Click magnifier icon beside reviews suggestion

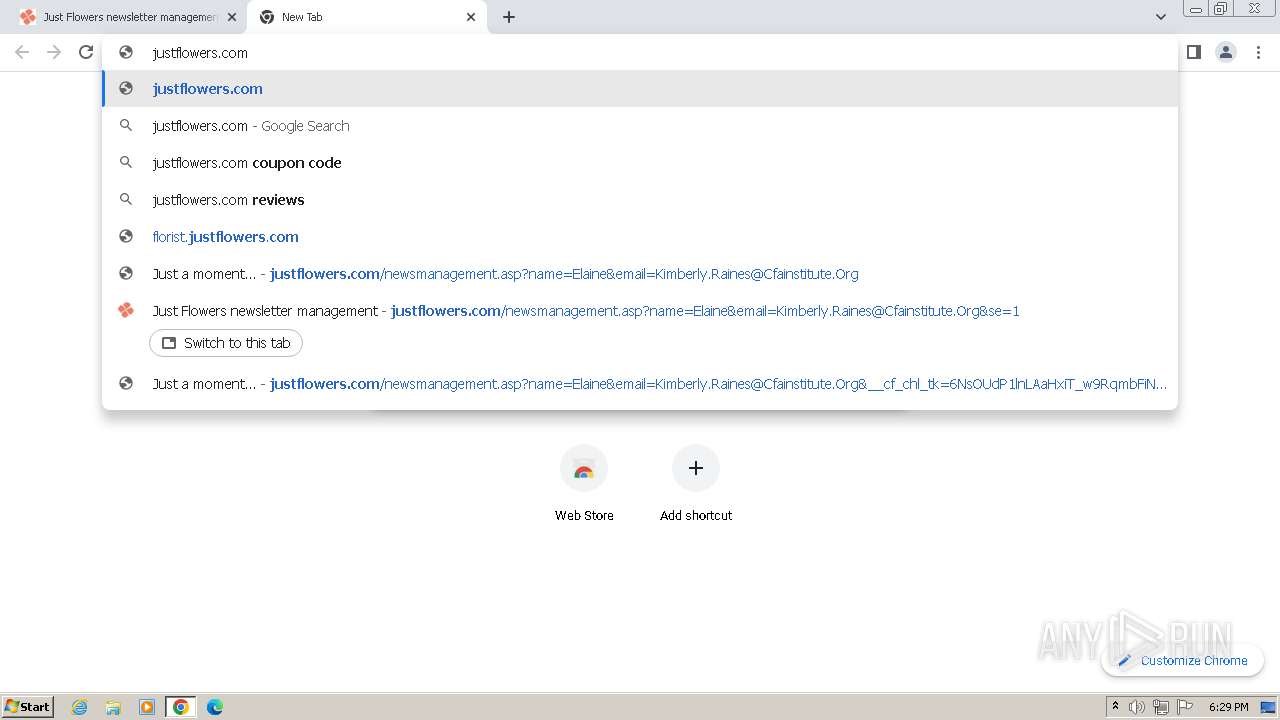pyautogui.click(x=126, y=199)
